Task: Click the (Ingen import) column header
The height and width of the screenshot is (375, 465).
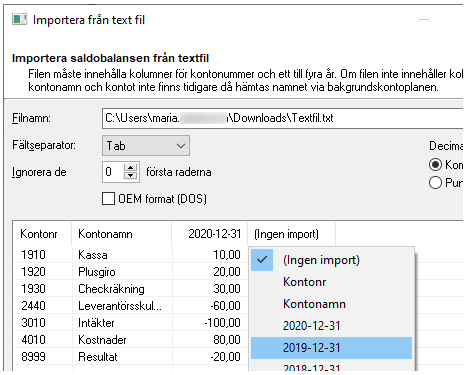Action: [x=291, y=234]
